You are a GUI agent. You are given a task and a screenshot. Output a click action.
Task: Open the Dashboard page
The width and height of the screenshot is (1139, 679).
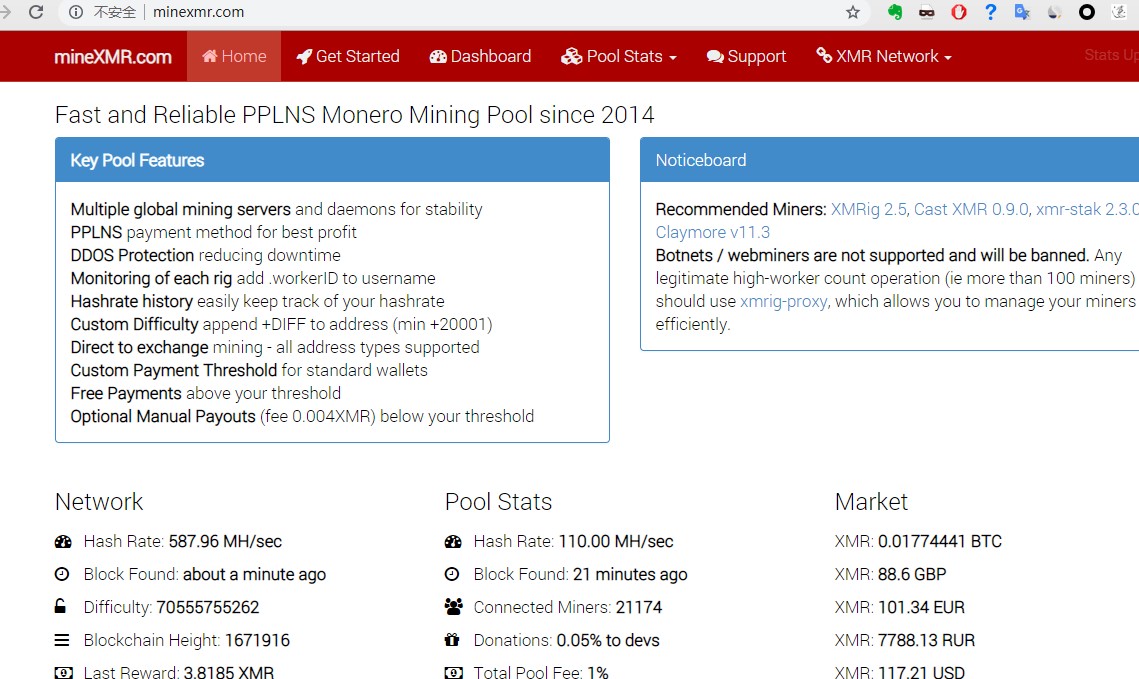480,56
